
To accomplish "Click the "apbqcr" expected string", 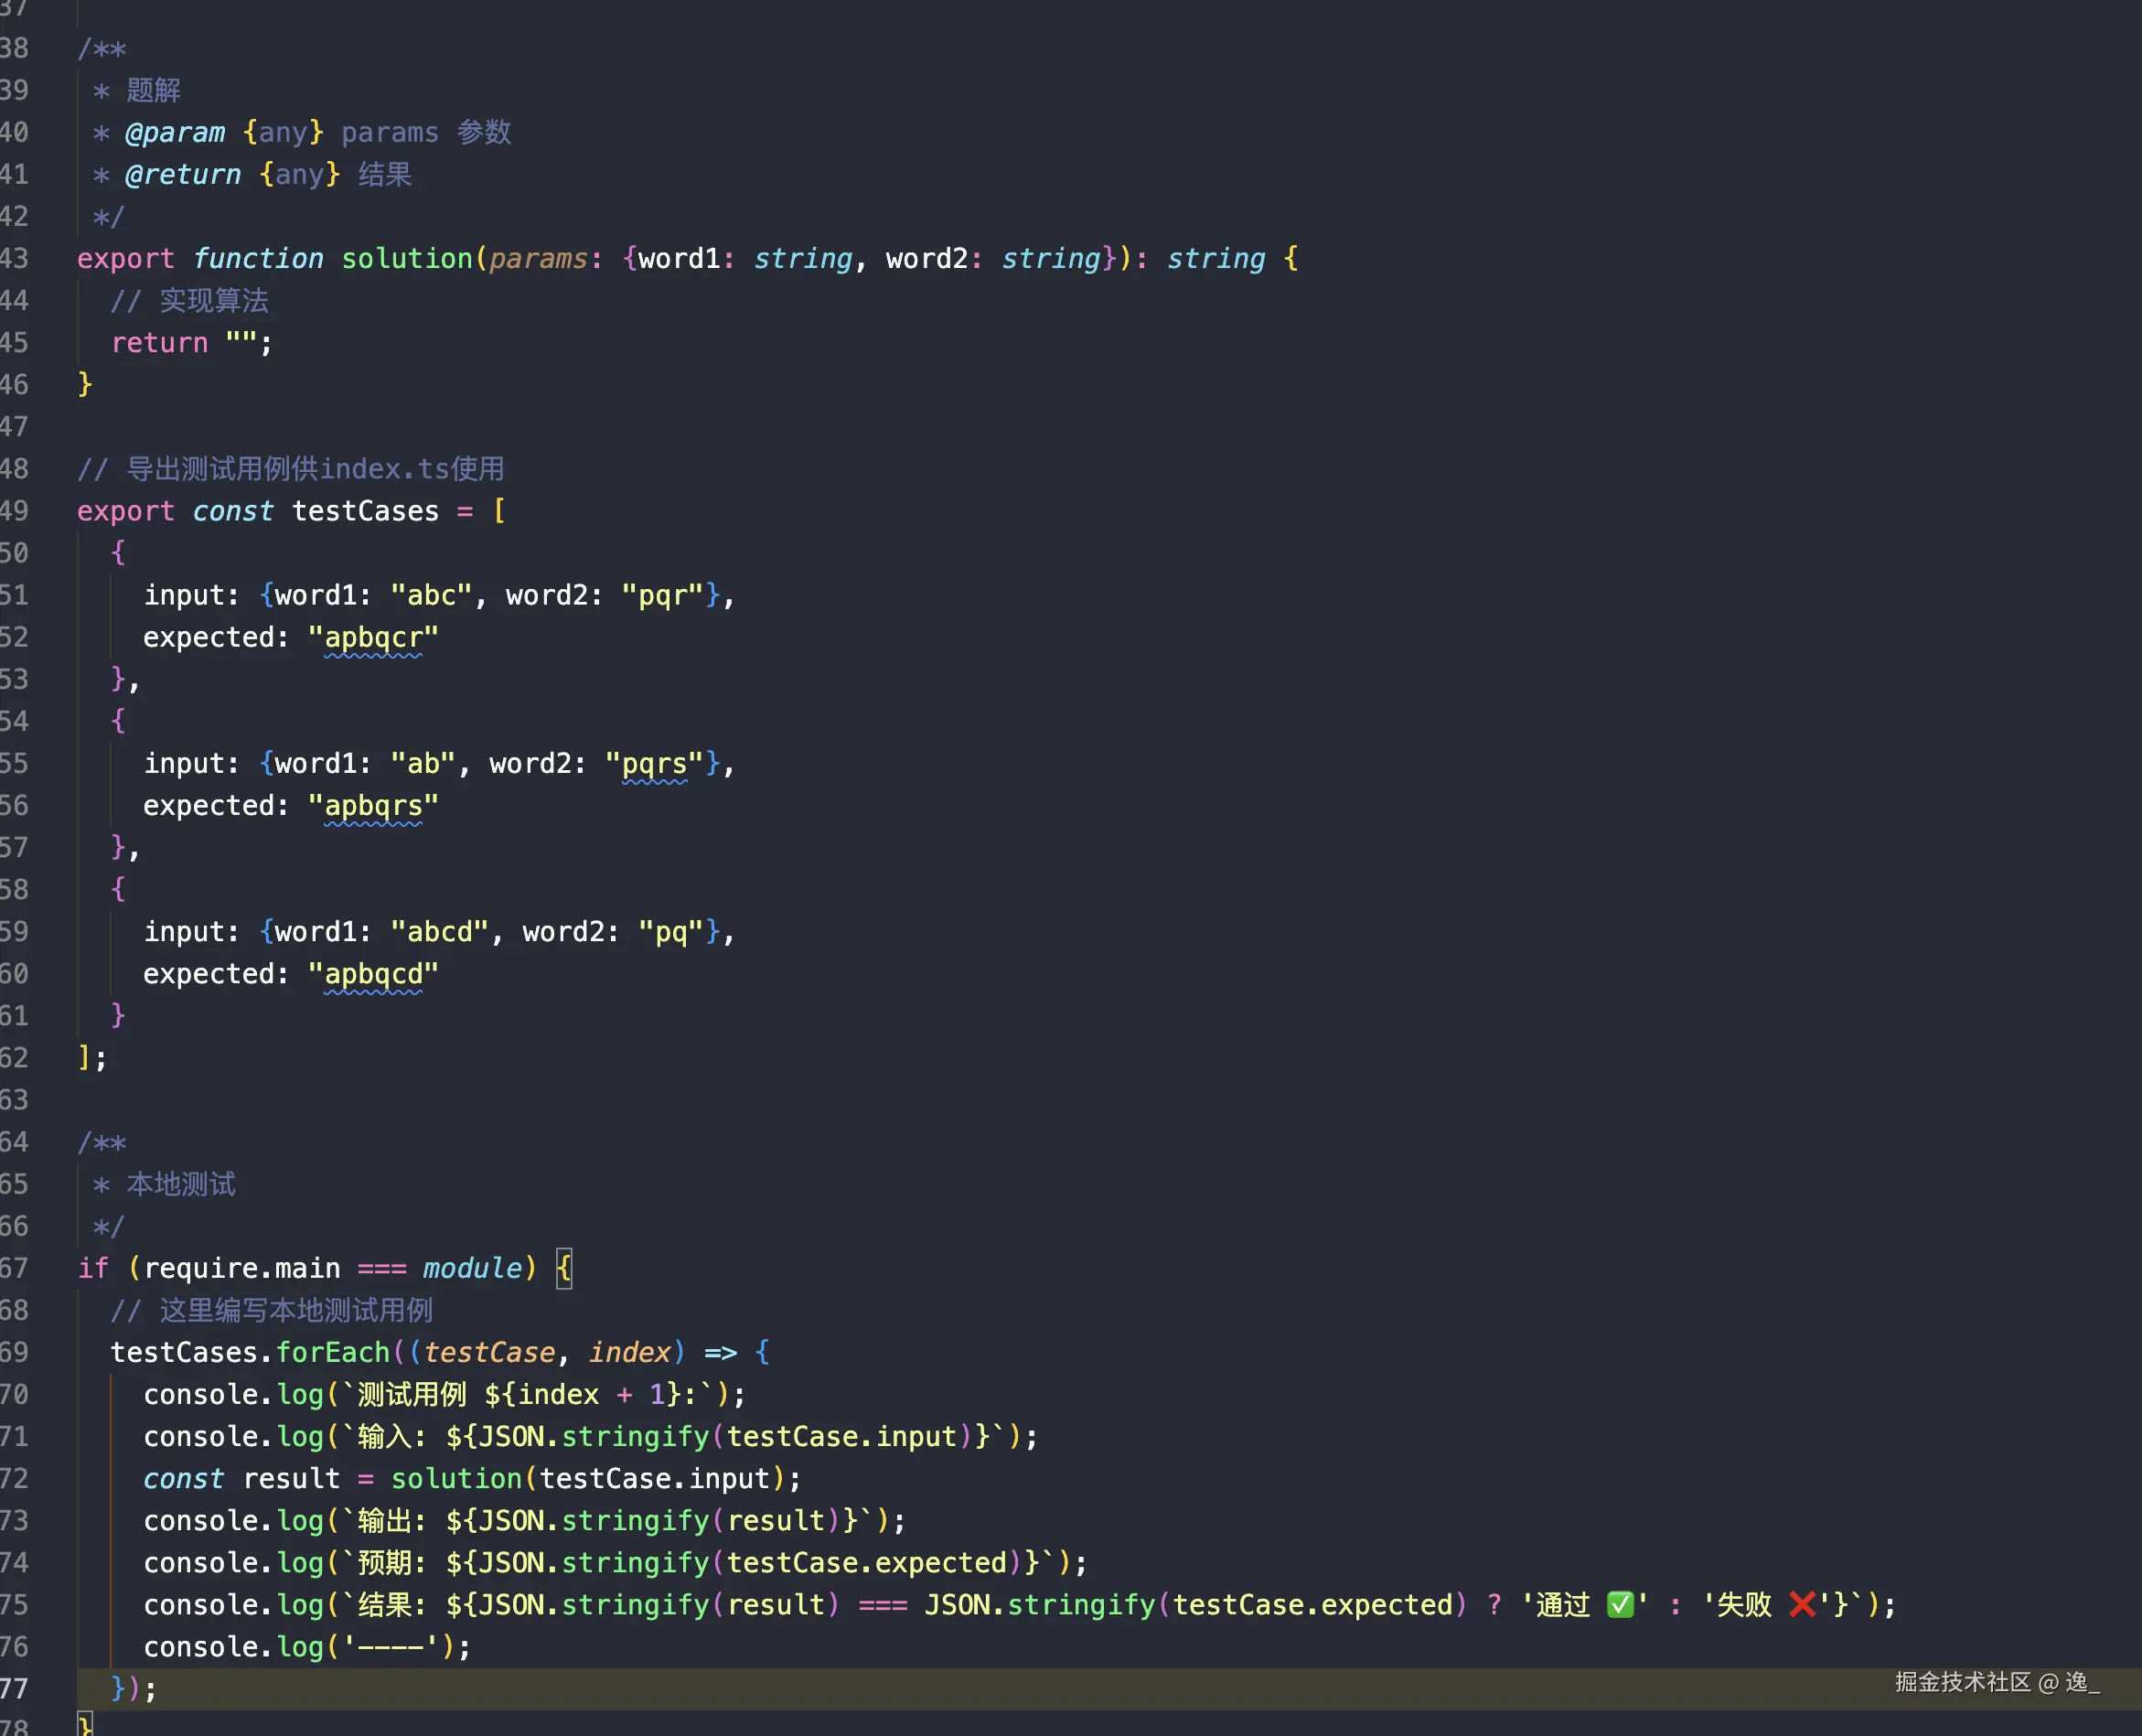I will click(x=373, y=638).
